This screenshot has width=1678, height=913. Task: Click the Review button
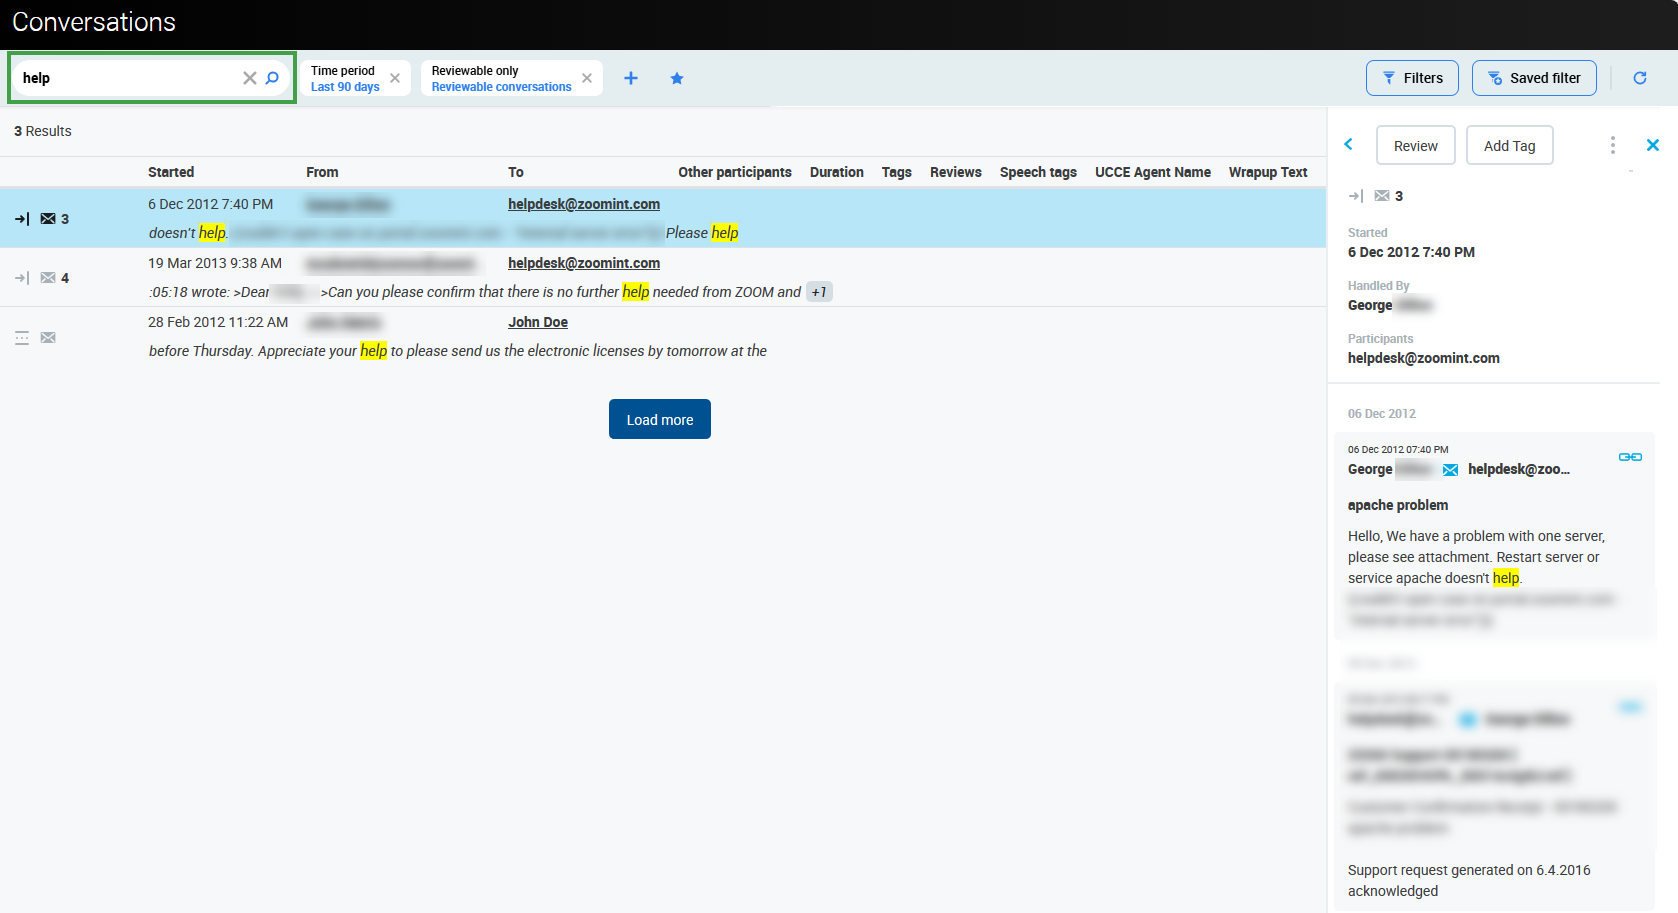(1415, 146)
